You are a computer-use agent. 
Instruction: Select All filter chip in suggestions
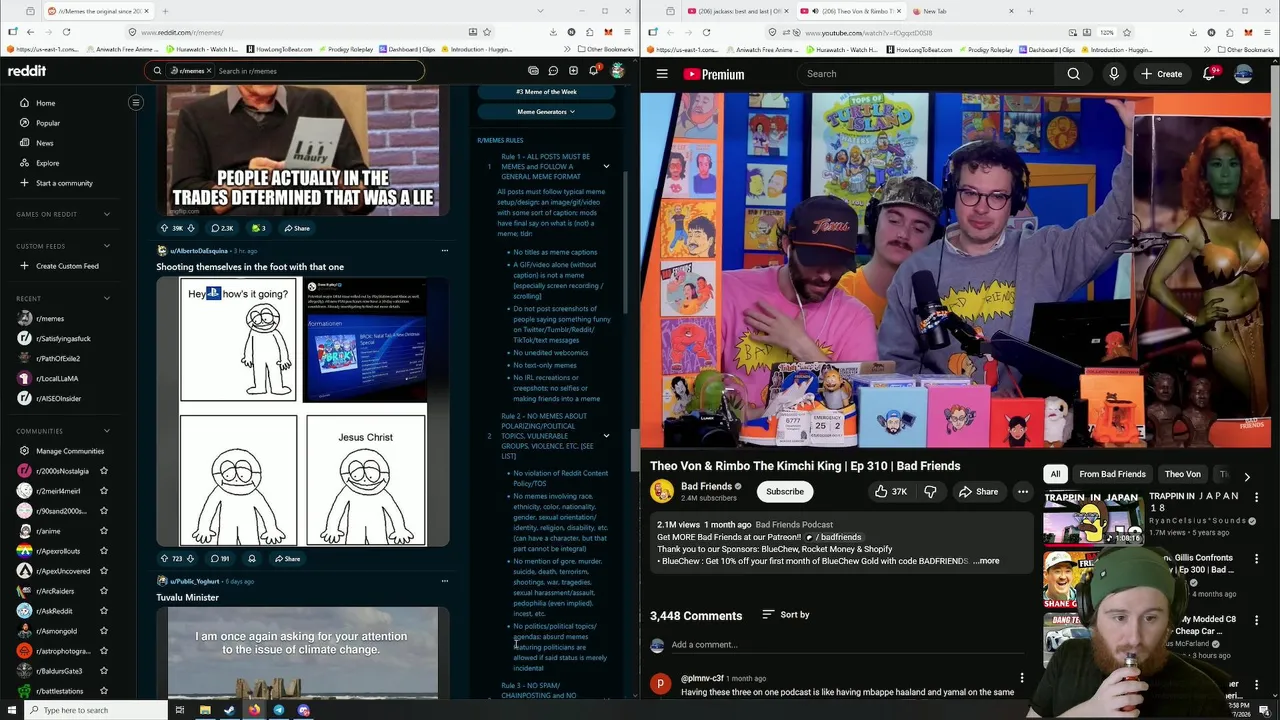click(x=1055, y=474)
